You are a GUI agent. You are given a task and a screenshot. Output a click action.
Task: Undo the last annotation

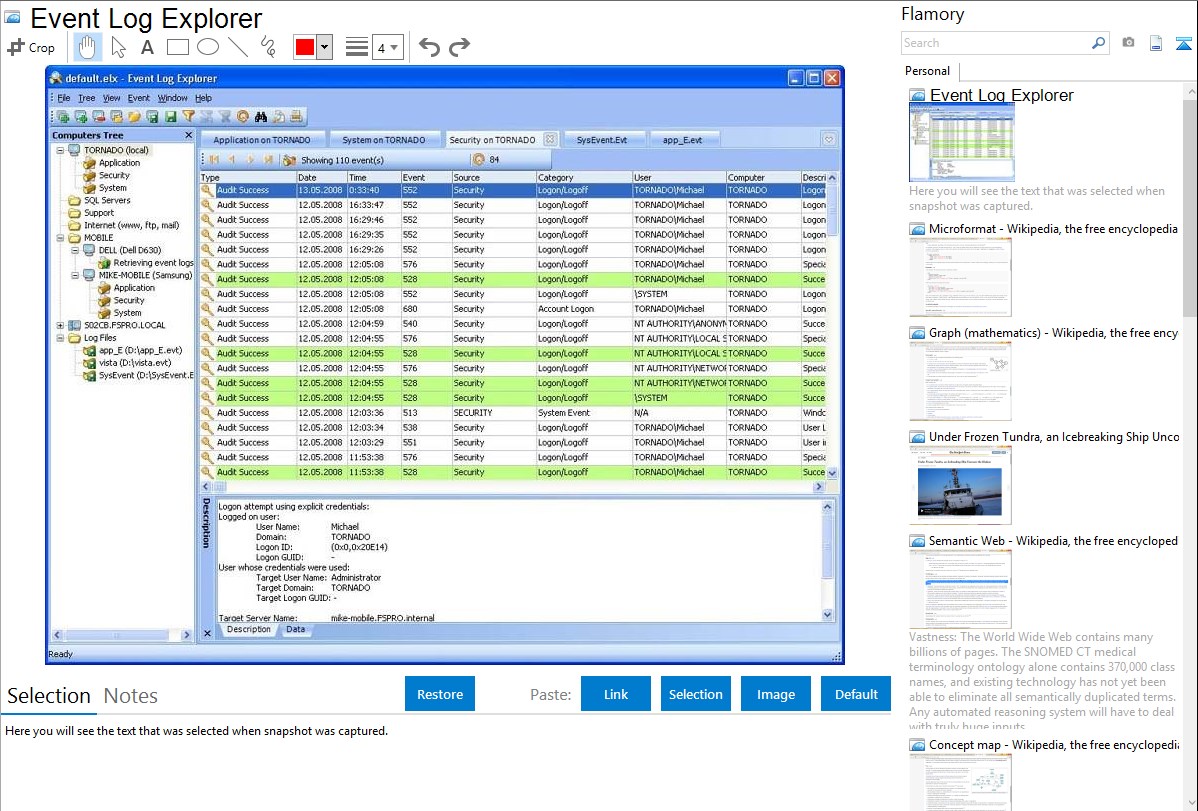point(429,47)
